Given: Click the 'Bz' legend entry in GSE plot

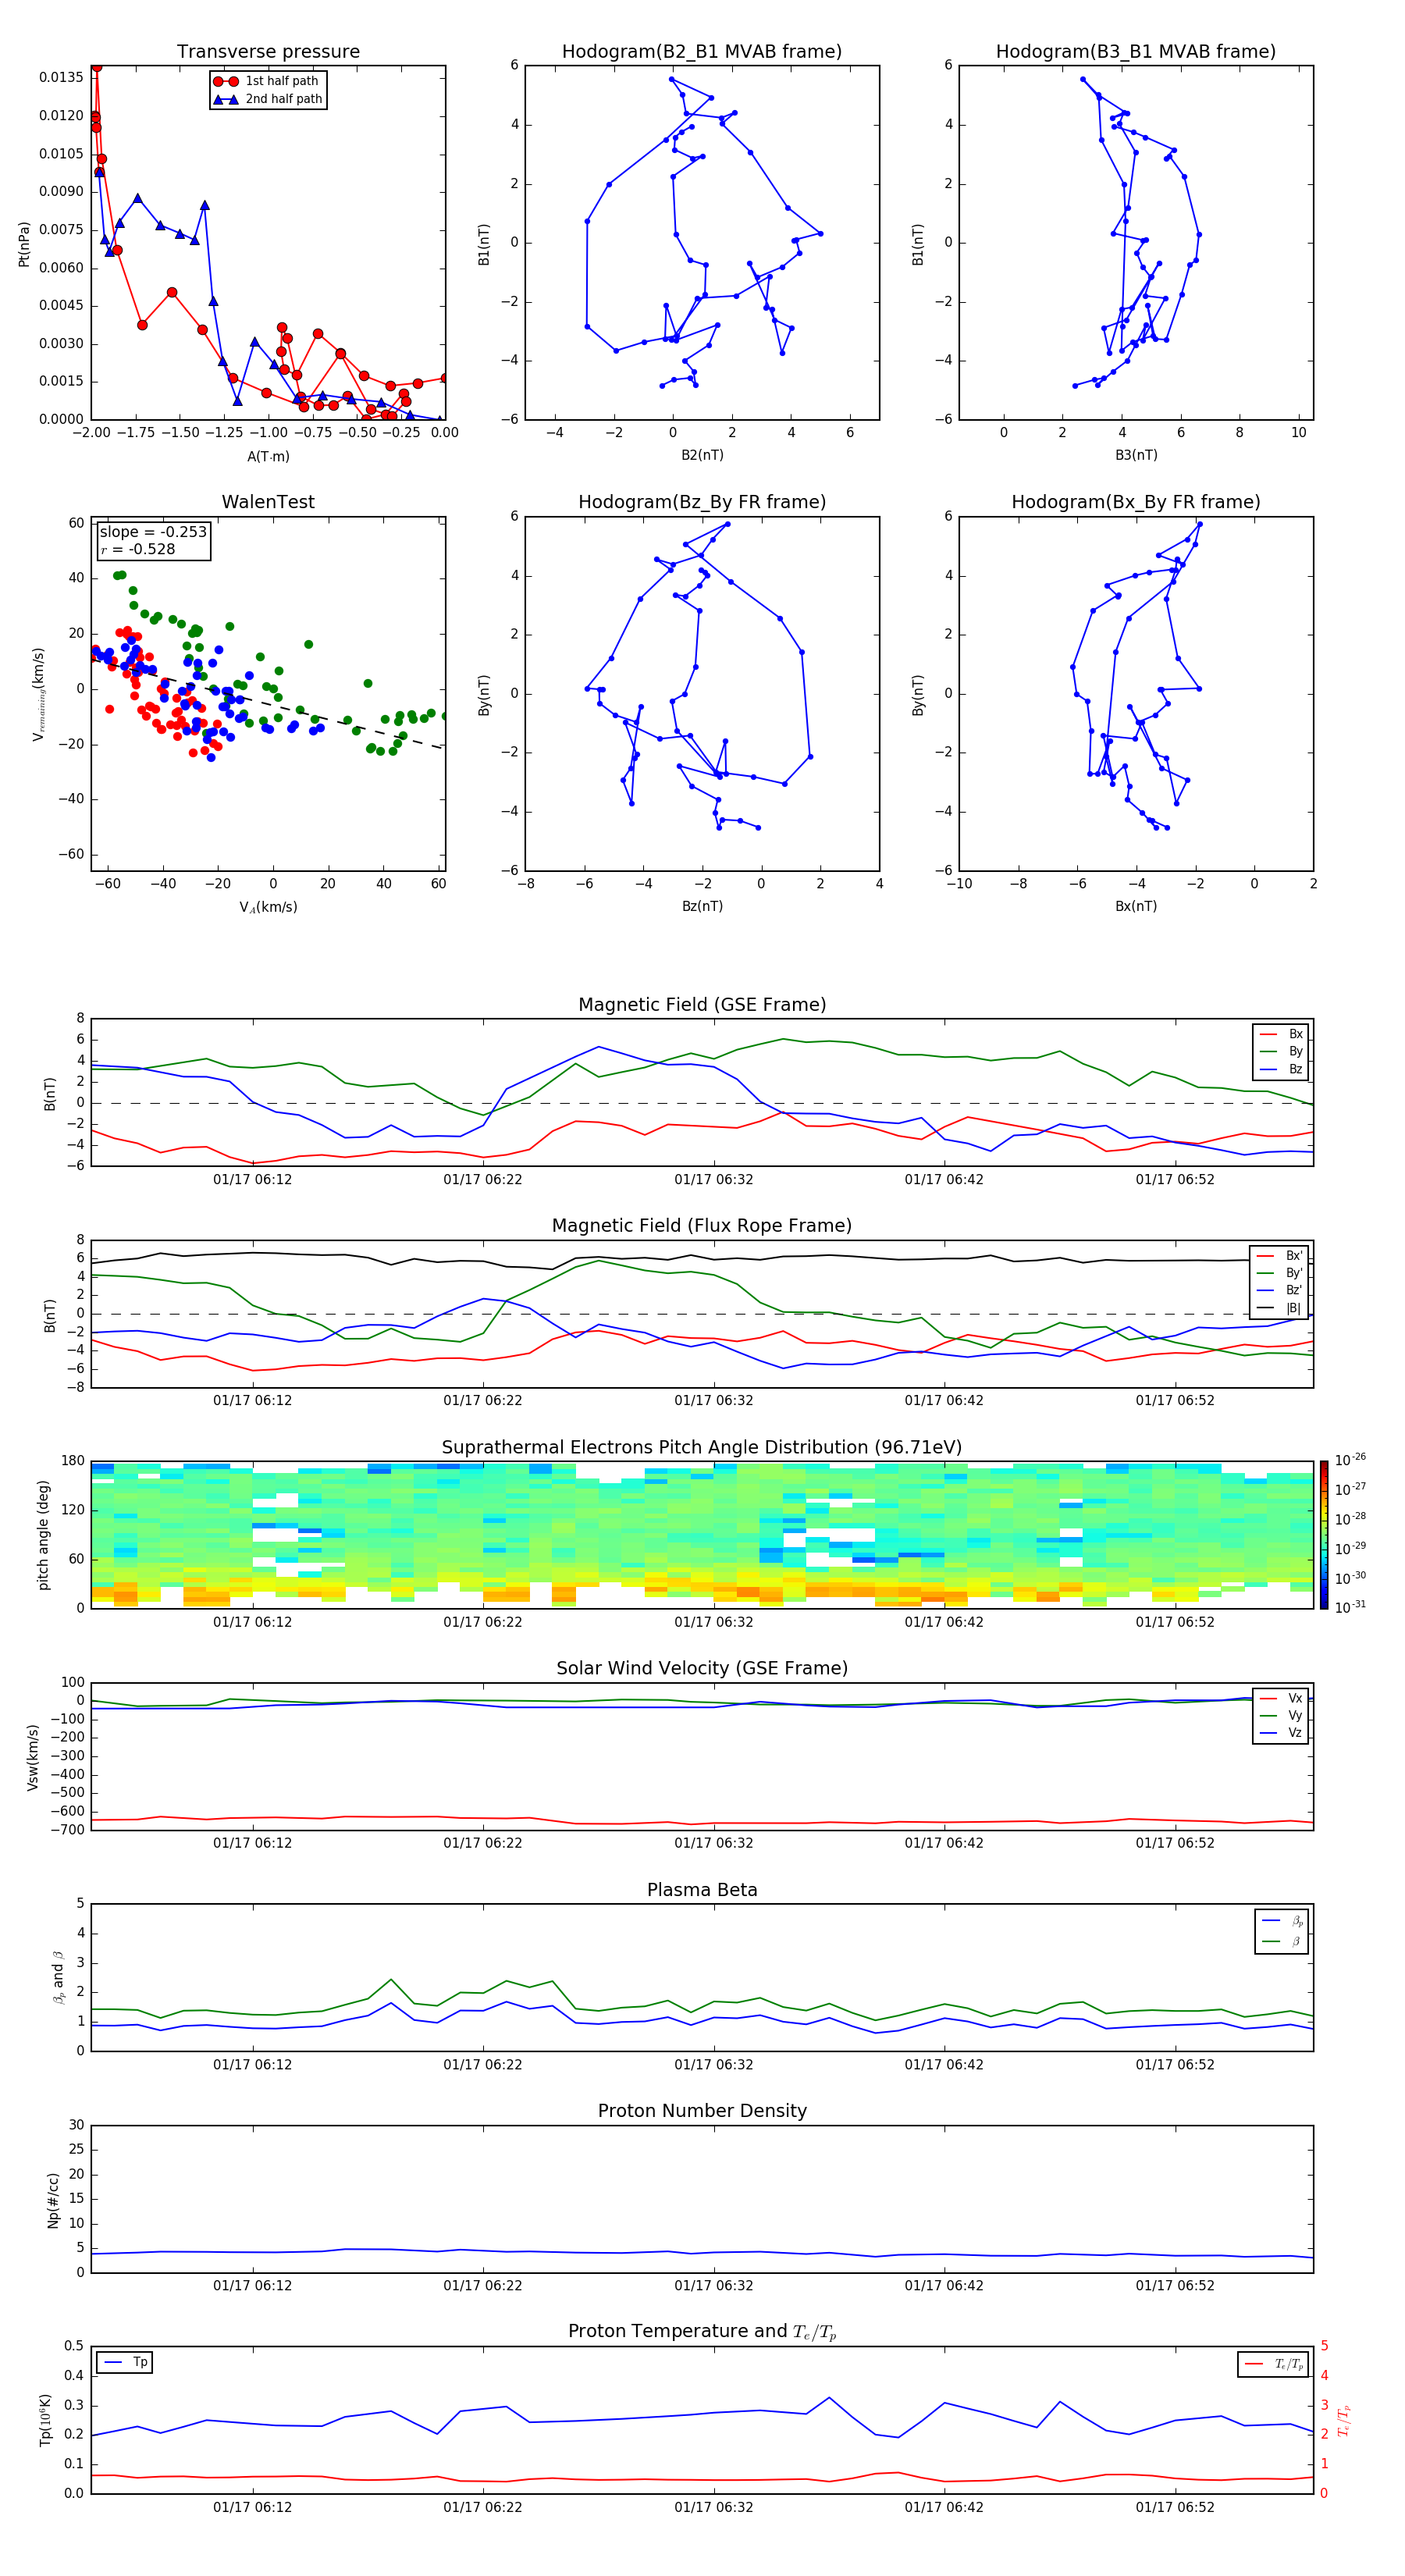Looking at the screenshot, I should tap(1281, 1069).
